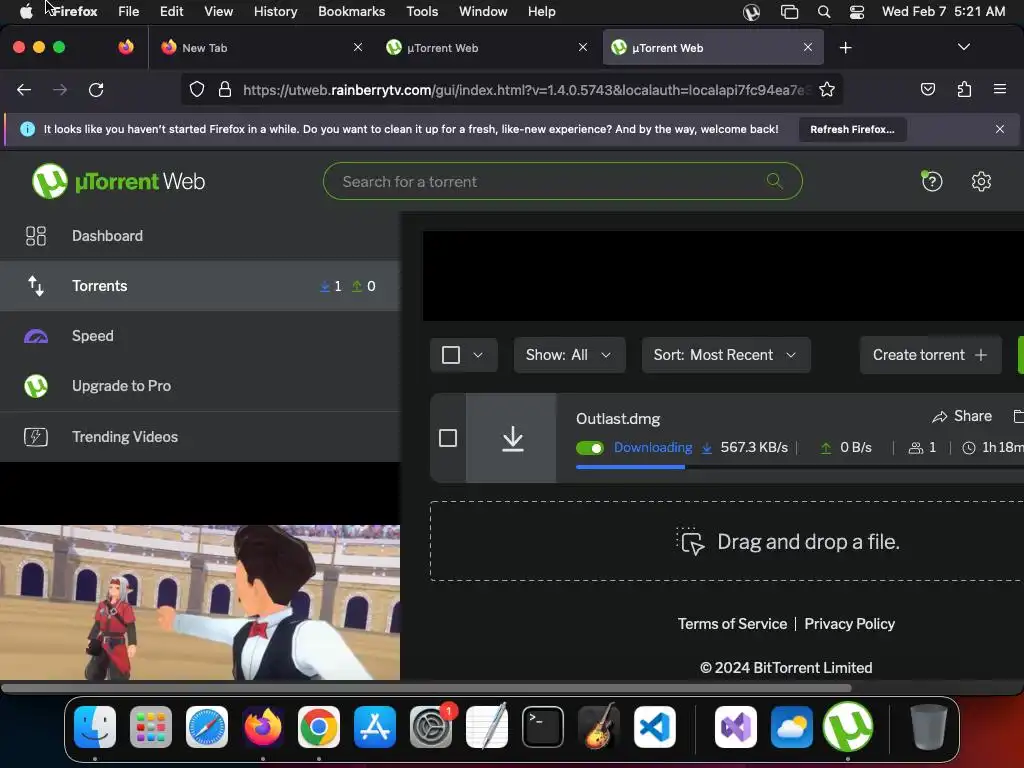Bookmark this page with the star icon
1024x768 pixels.
coord(827,89)
